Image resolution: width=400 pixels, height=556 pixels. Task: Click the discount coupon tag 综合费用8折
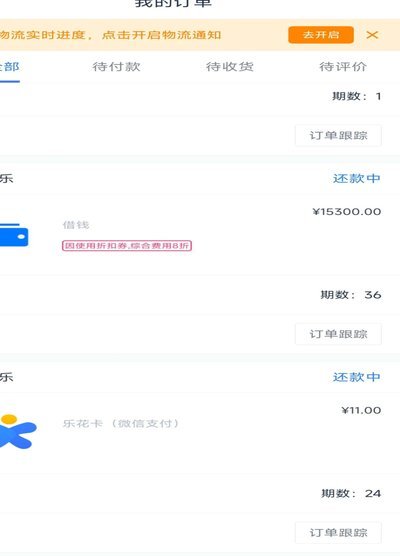[127, 246]
